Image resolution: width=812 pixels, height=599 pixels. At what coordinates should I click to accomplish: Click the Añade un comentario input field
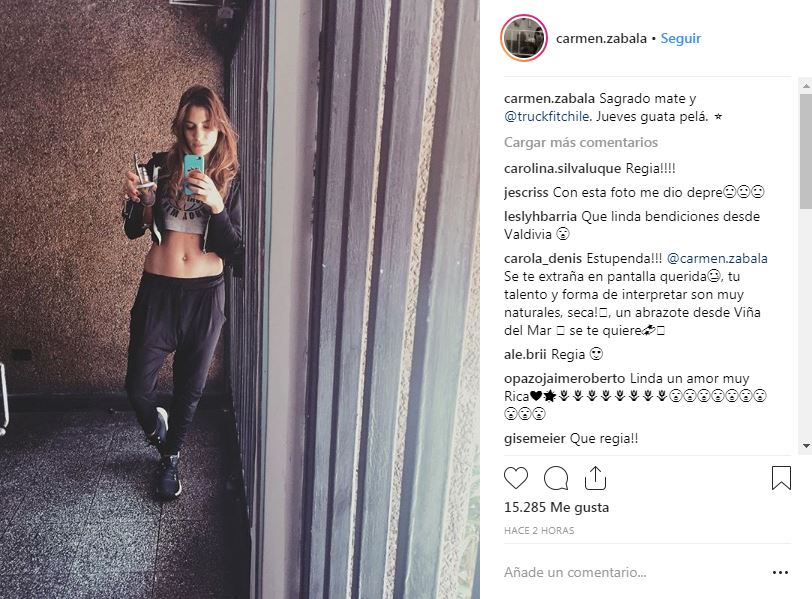coord(632,572)
